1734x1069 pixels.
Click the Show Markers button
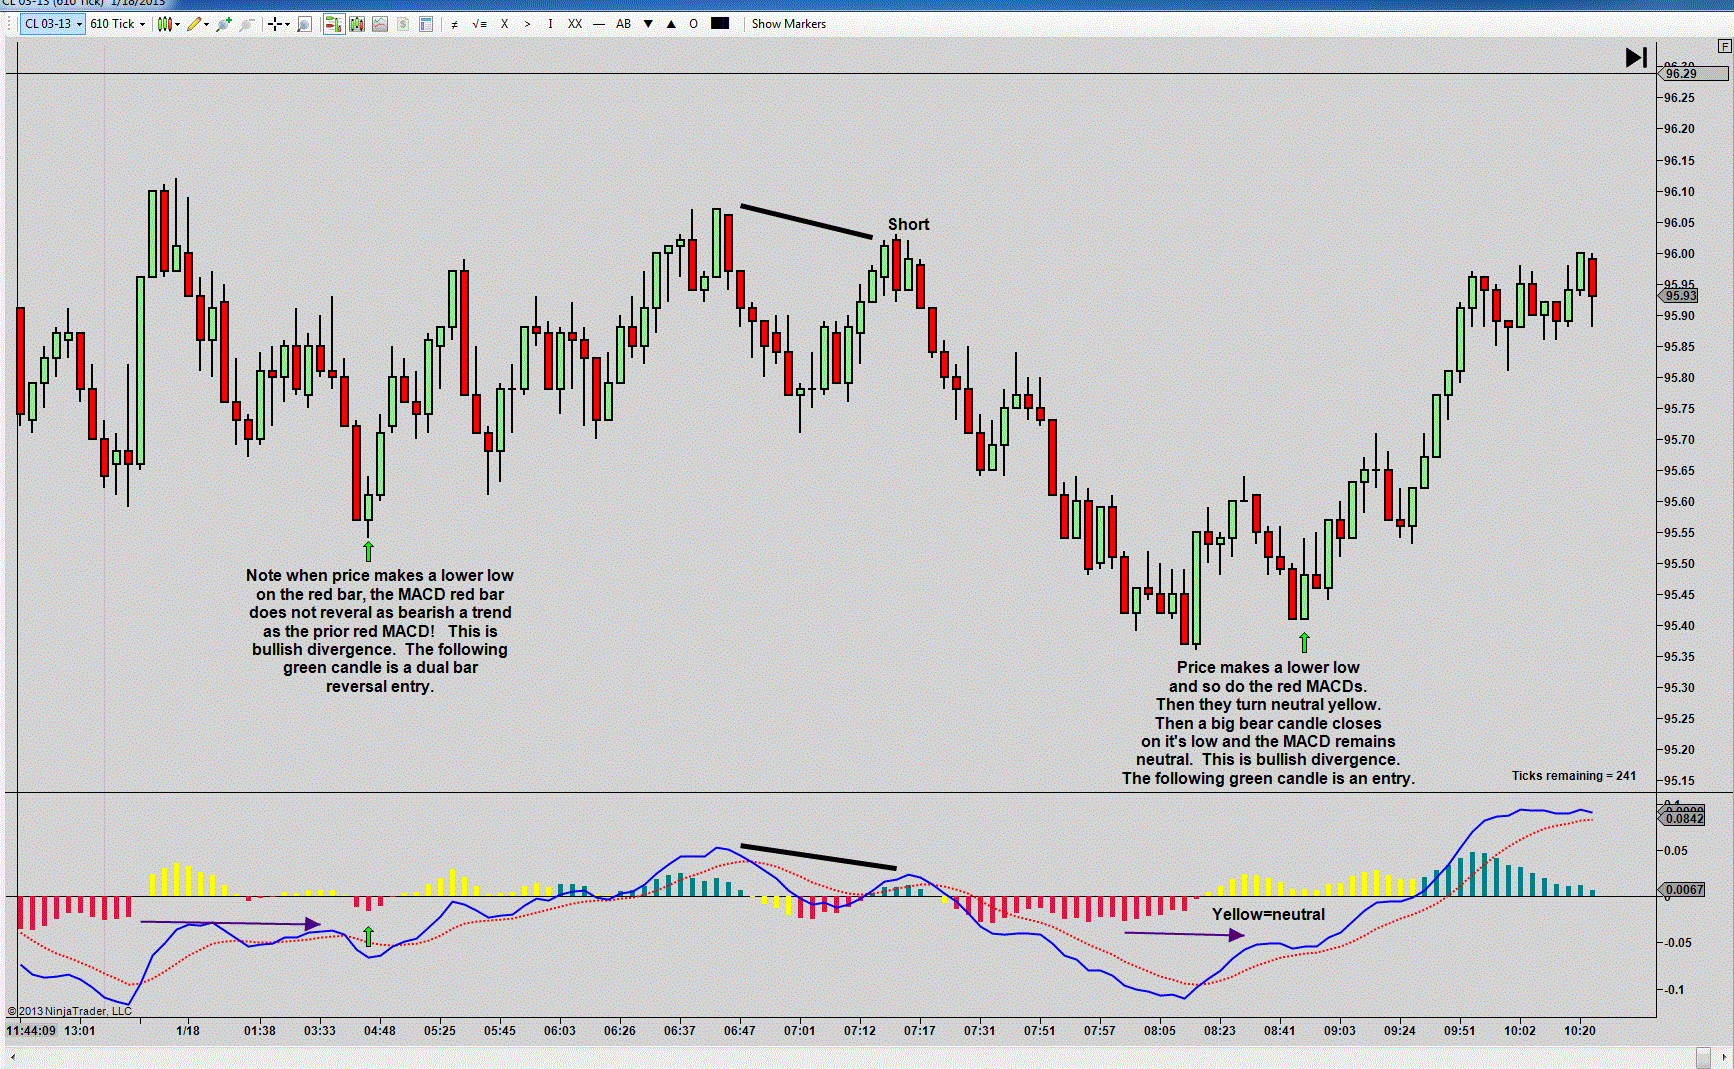tap(789, 24)
